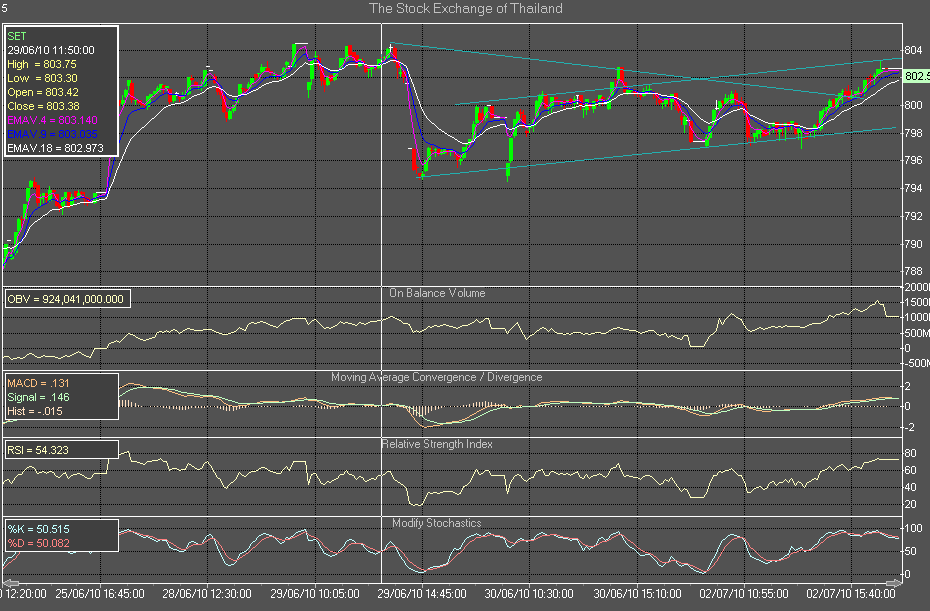Click the 804 price axis label
The height and width of the screenshot is (611, 930).
[913, 50]
